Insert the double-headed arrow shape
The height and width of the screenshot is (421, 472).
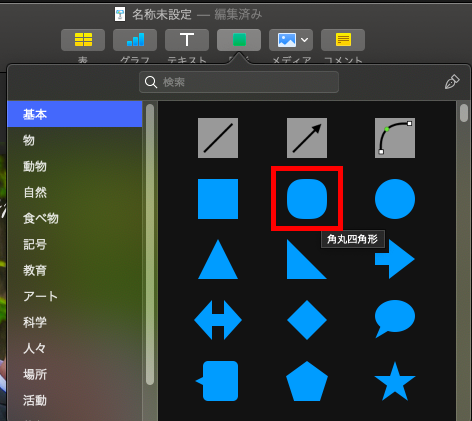tap(218, 320)
